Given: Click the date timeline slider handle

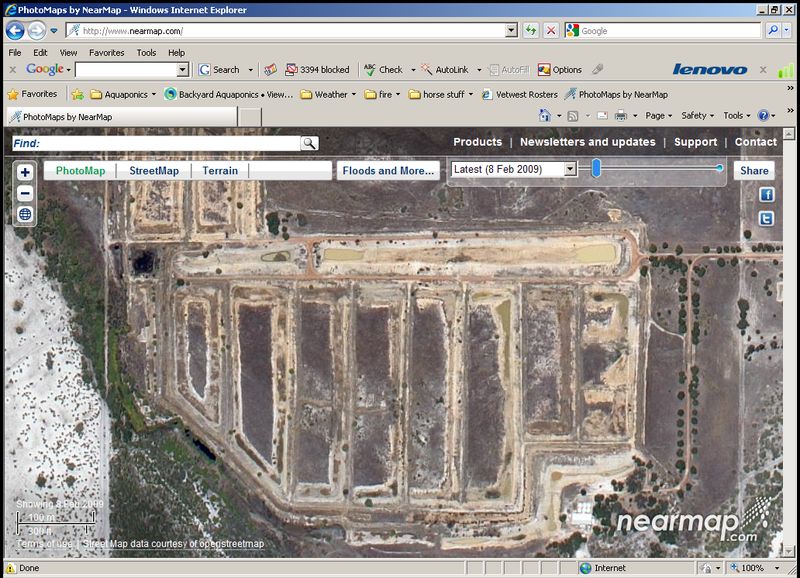Looking at the screenshot, I should (x=596, y=168).
